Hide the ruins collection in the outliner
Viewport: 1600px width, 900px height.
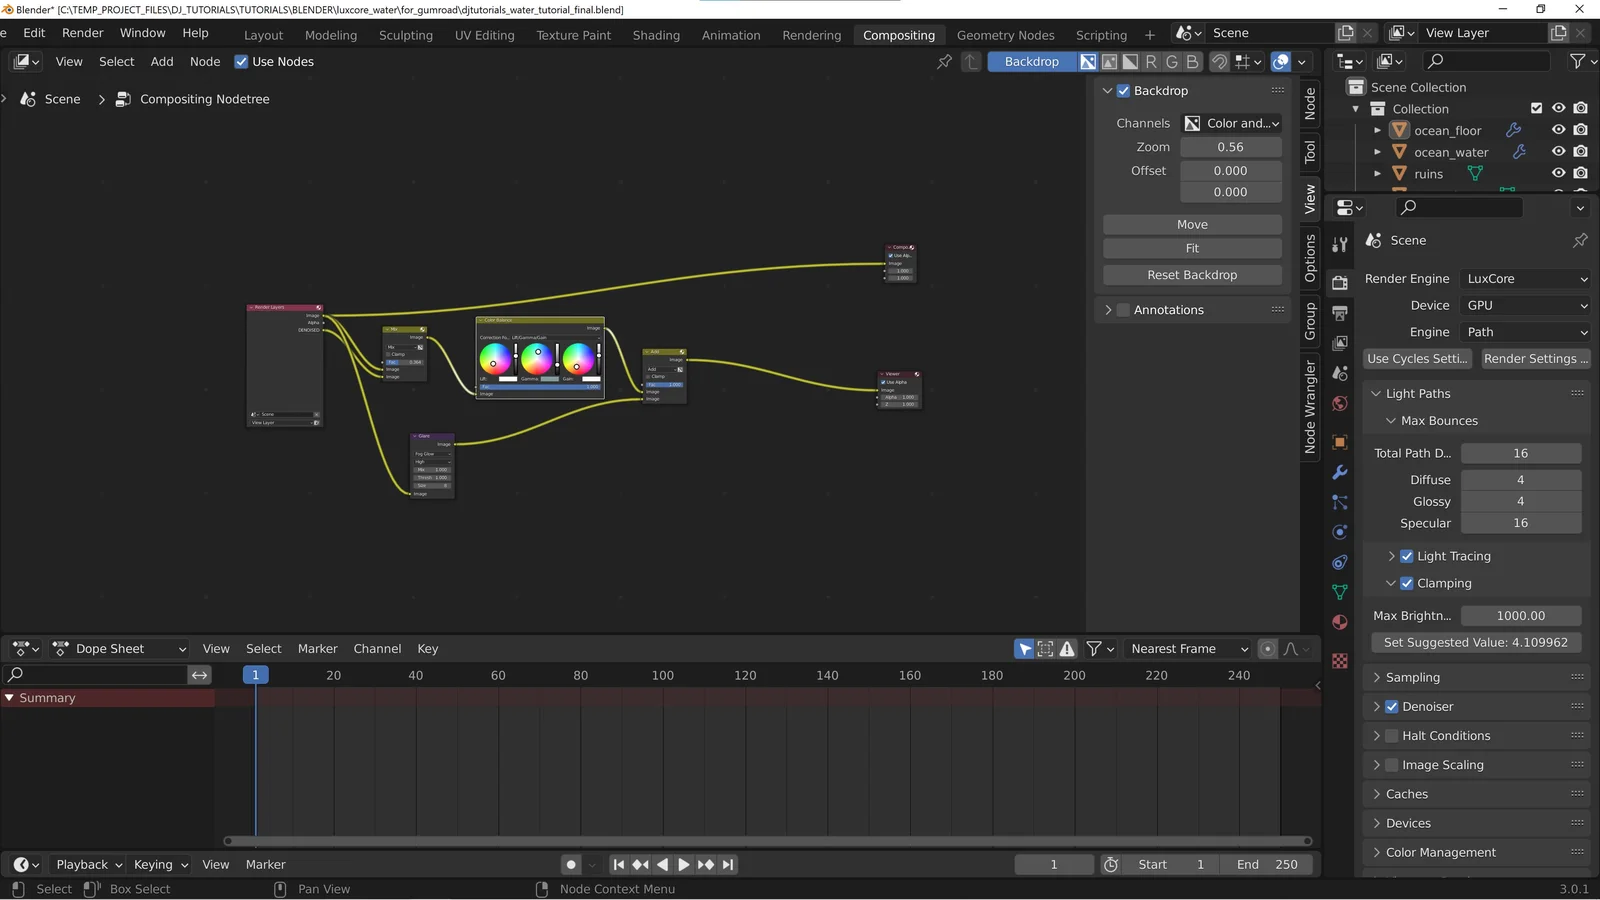point(1557,173)
